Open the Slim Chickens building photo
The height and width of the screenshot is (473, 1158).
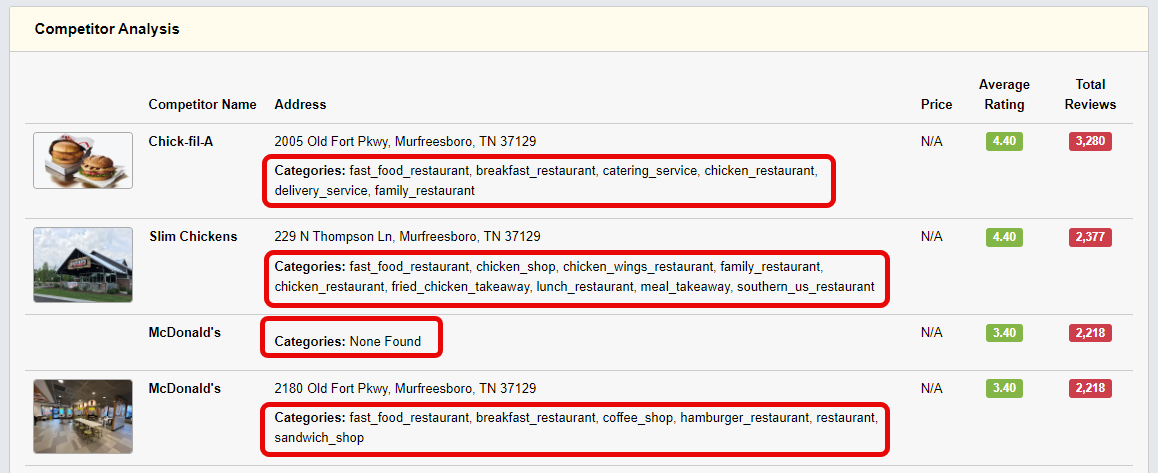pyautogui.click(x=83, y=264)
